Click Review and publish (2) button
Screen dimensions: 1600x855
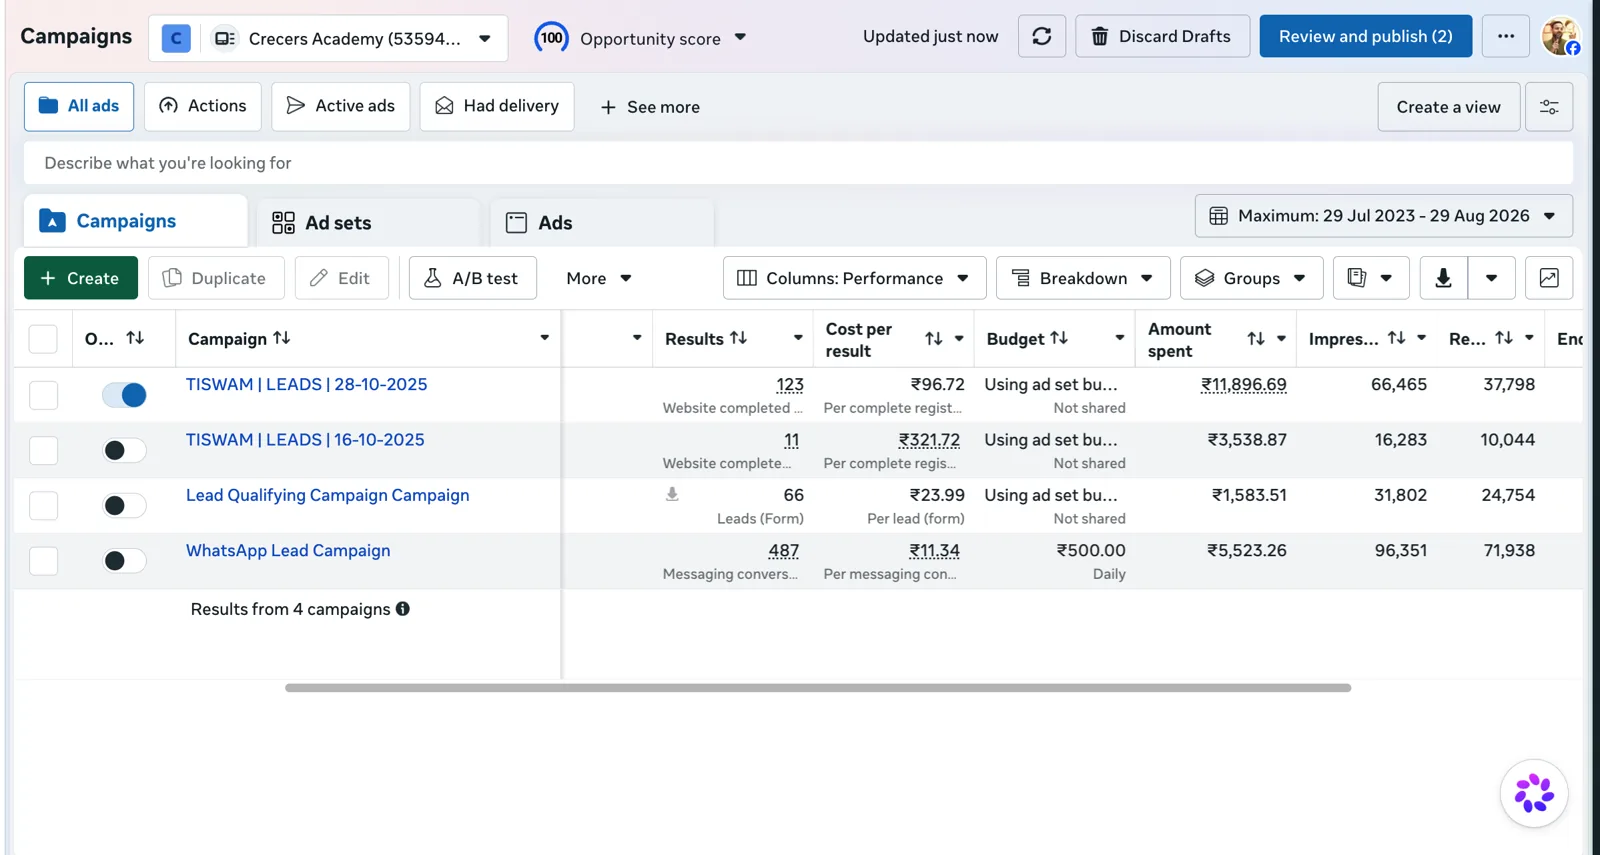point(1365,36)
